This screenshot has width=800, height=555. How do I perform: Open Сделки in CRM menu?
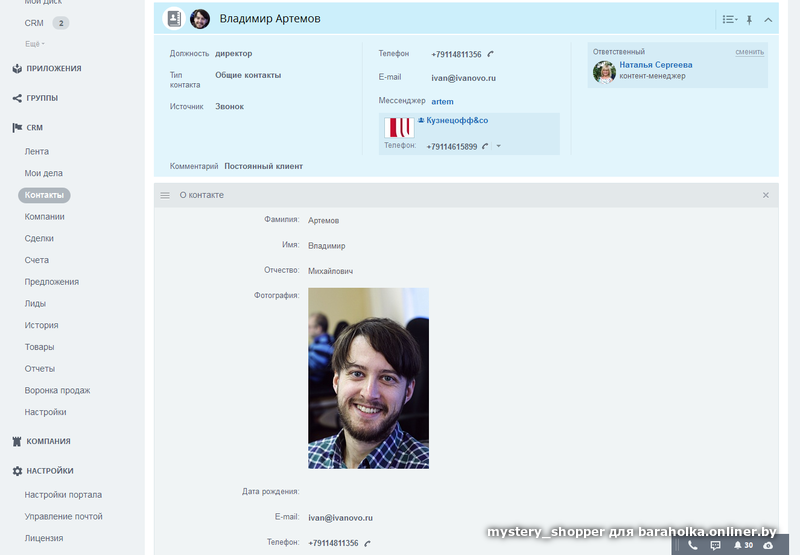[39, 238]
